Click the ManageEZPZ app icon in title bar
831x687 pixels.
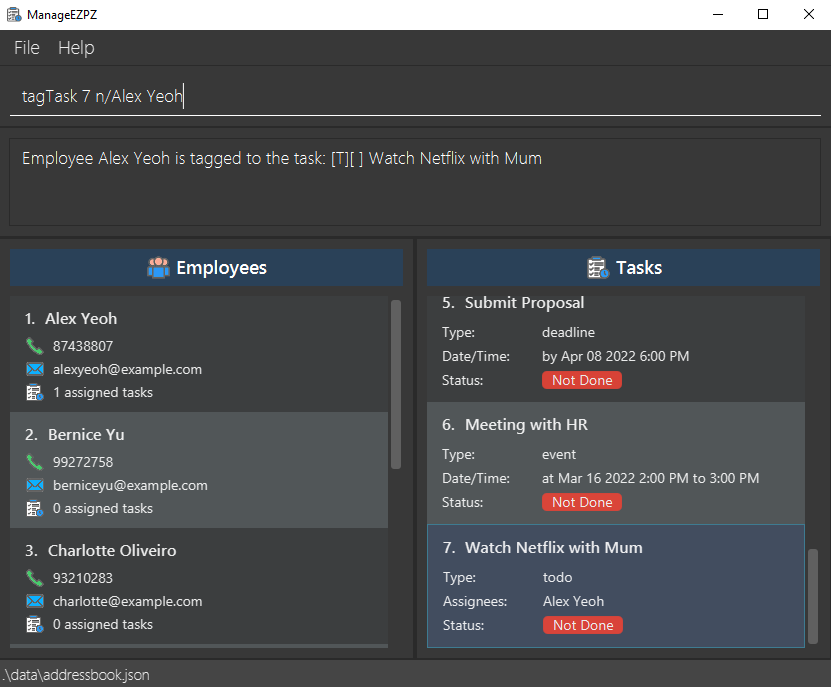point(14,14)
